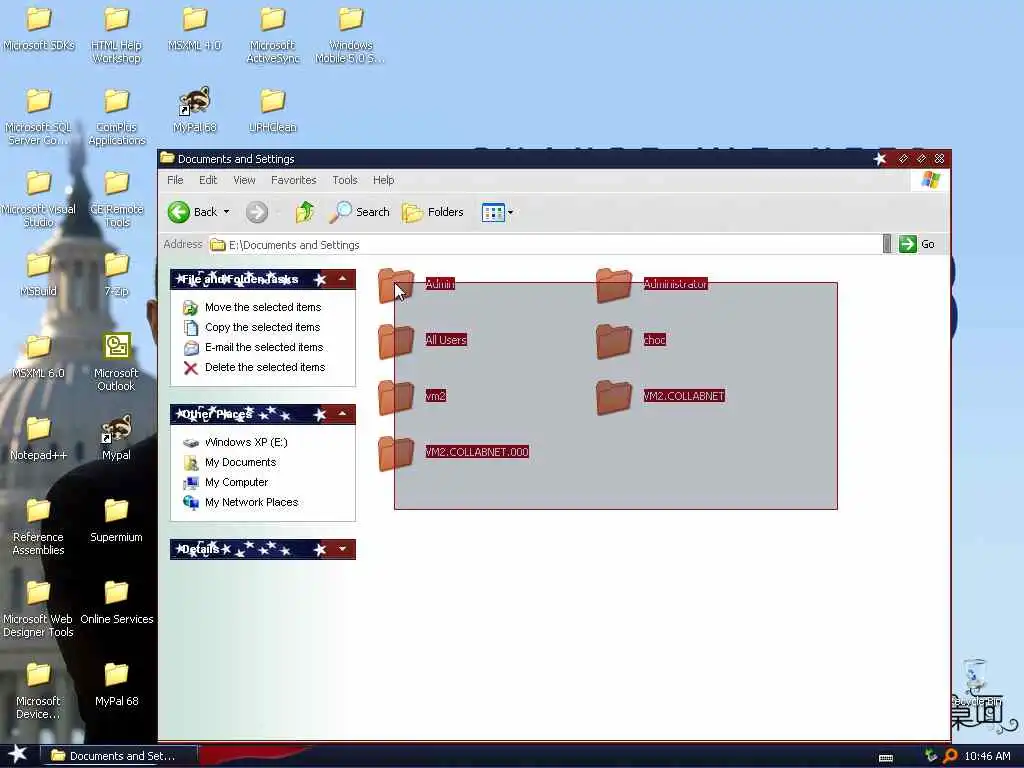Expand the Details panel
The height and width of the screenshot is (768, 1024).
pos(342,549)
